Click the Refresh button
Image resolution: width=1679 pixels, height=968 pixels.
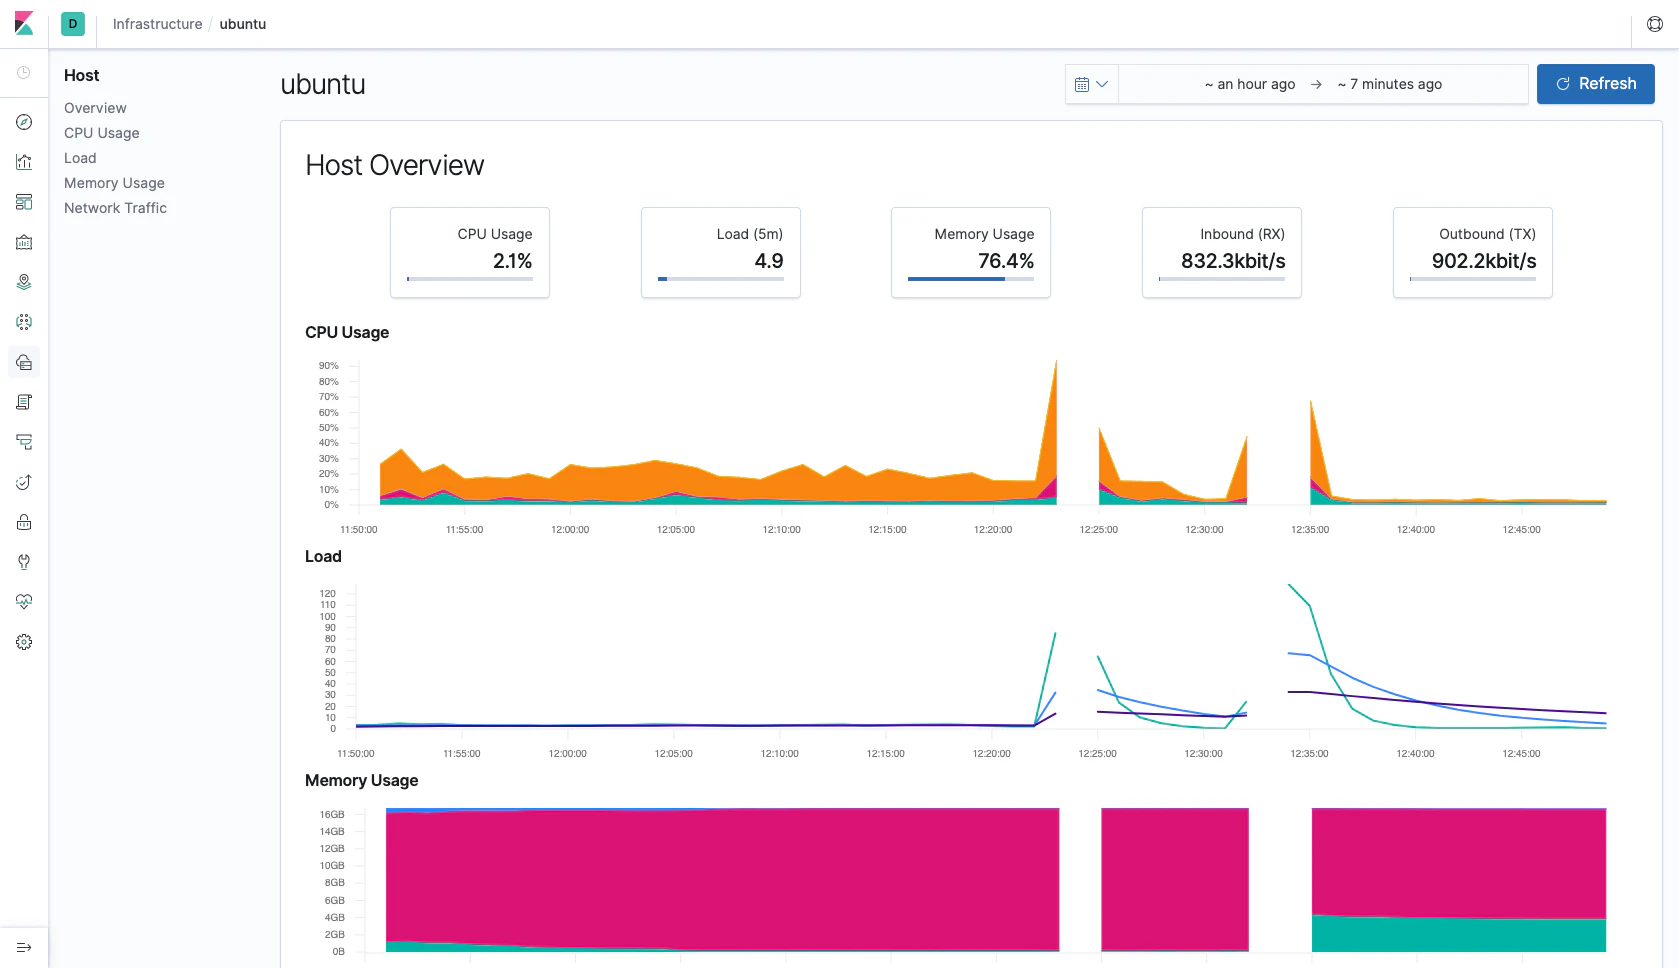point(1595,84)
